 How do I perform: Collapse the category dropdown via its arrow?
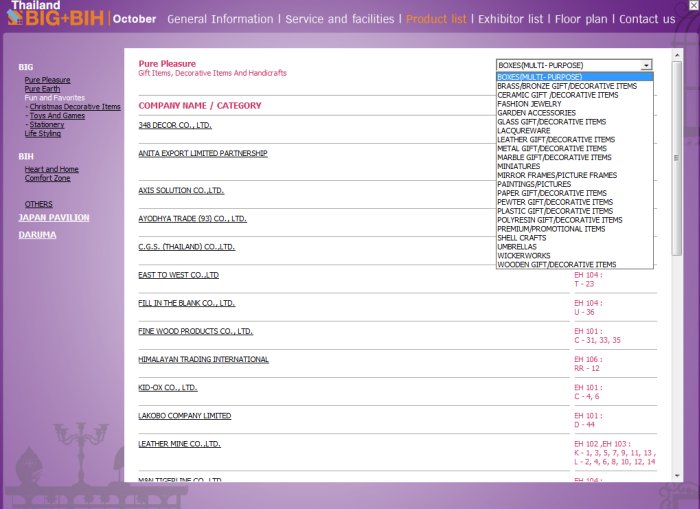[646, 65]
